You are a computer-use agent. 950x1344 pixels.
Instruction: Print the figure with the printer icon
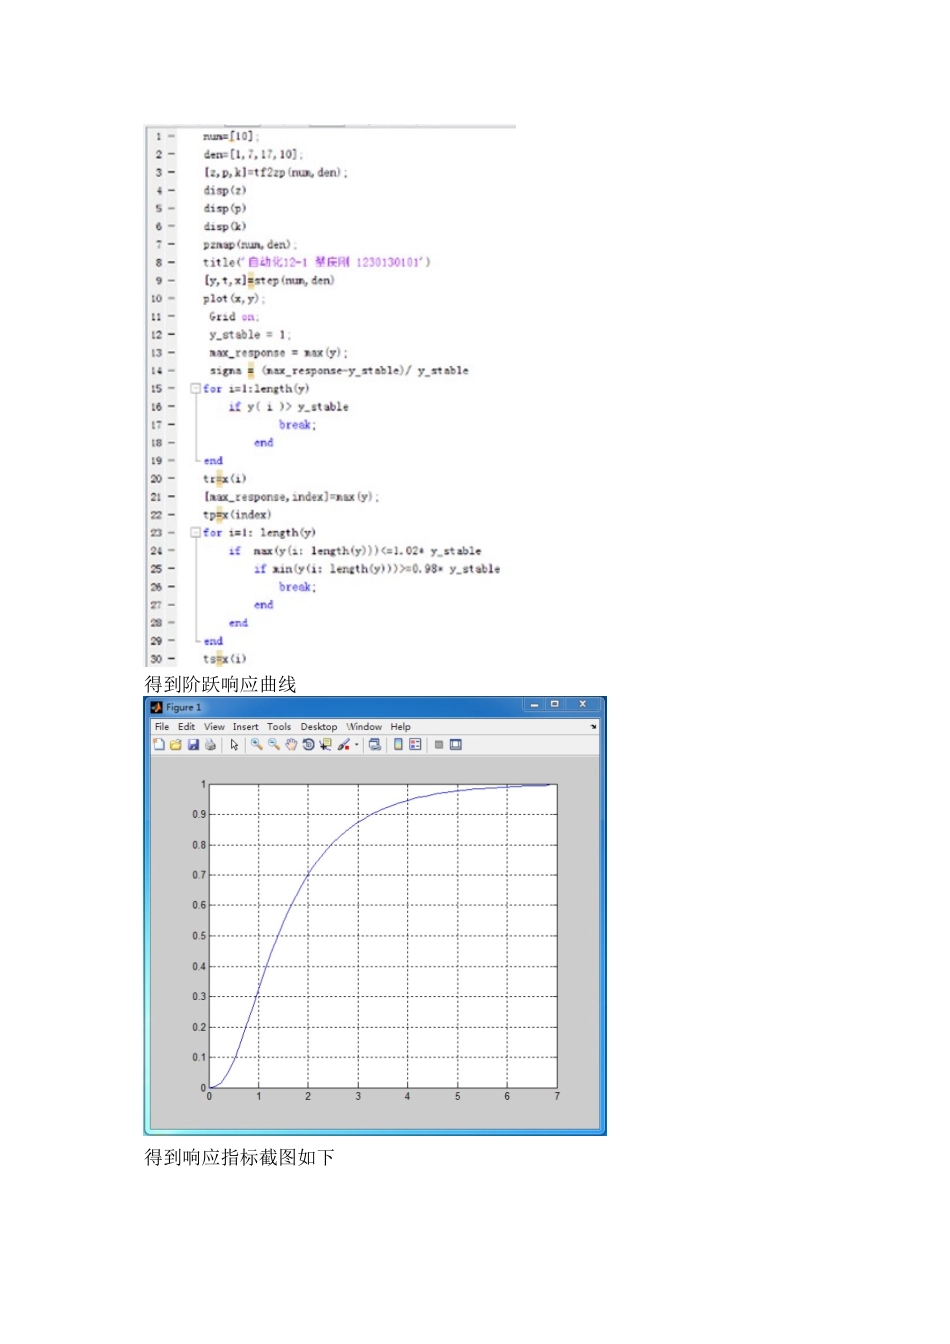pyautogui.click(x=210, y=745)
